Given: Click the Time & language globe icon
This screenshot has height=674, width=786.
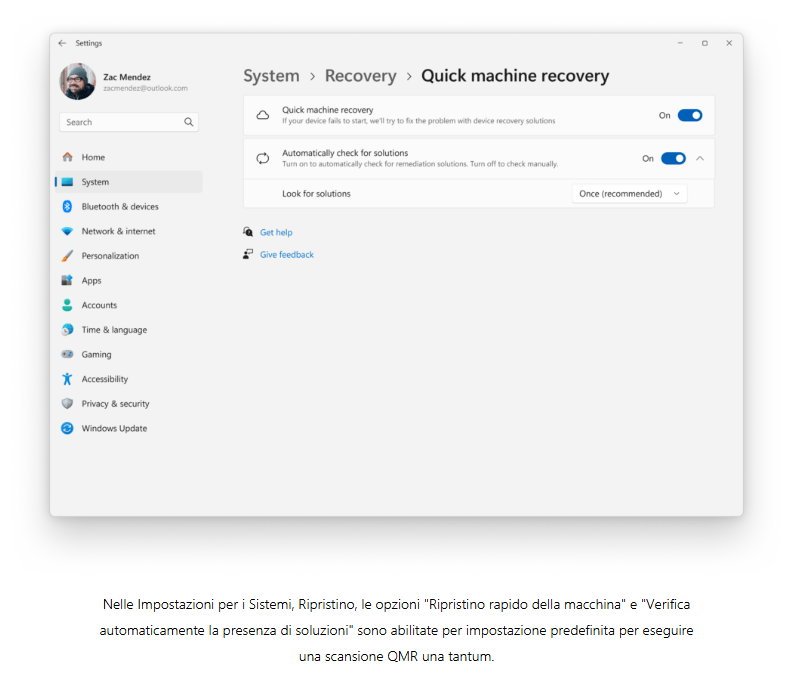Looking at the screenshot, I should [x=67, y=329].
